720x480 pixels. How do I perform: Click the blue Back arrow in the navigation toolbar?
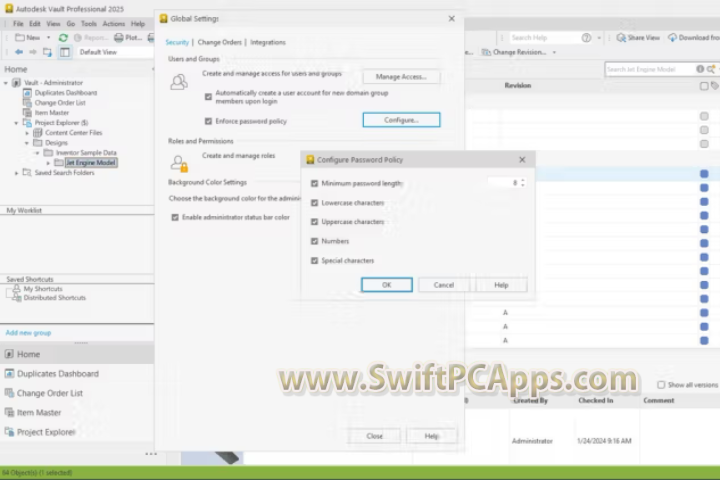coord(19,52)
